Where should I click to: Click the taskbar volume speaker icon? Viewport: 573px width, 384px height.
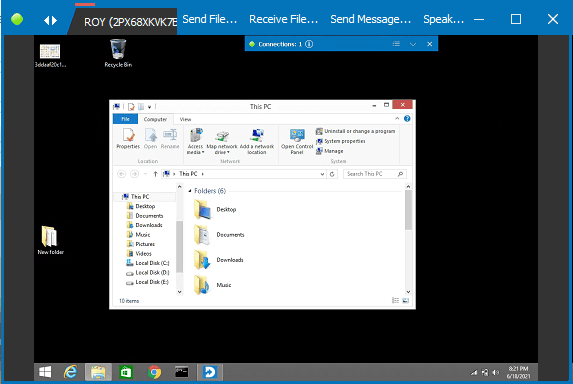click(x=496, y=372)
